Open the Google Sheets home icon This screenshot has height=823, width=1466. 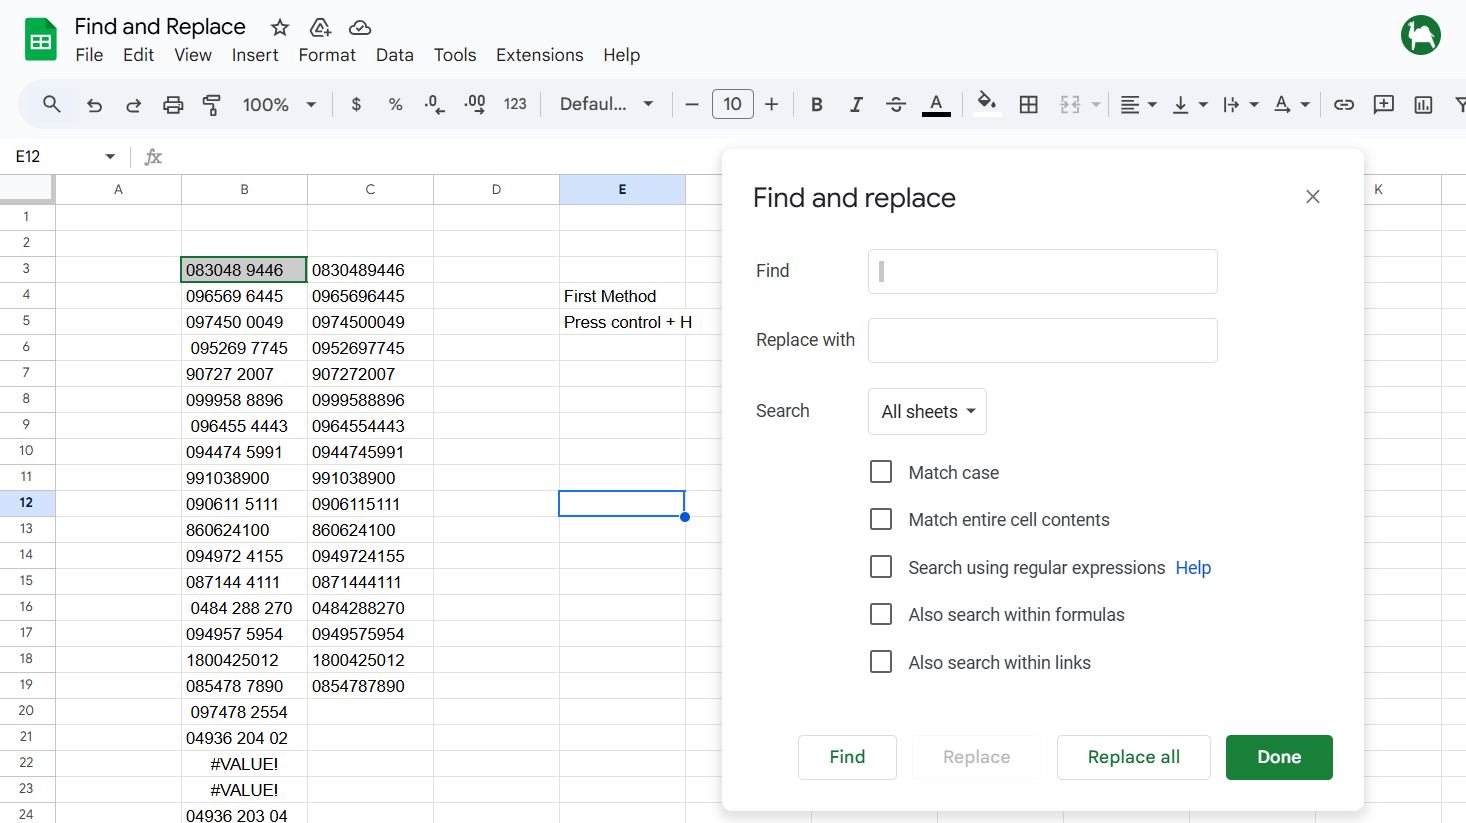point(41,40)
